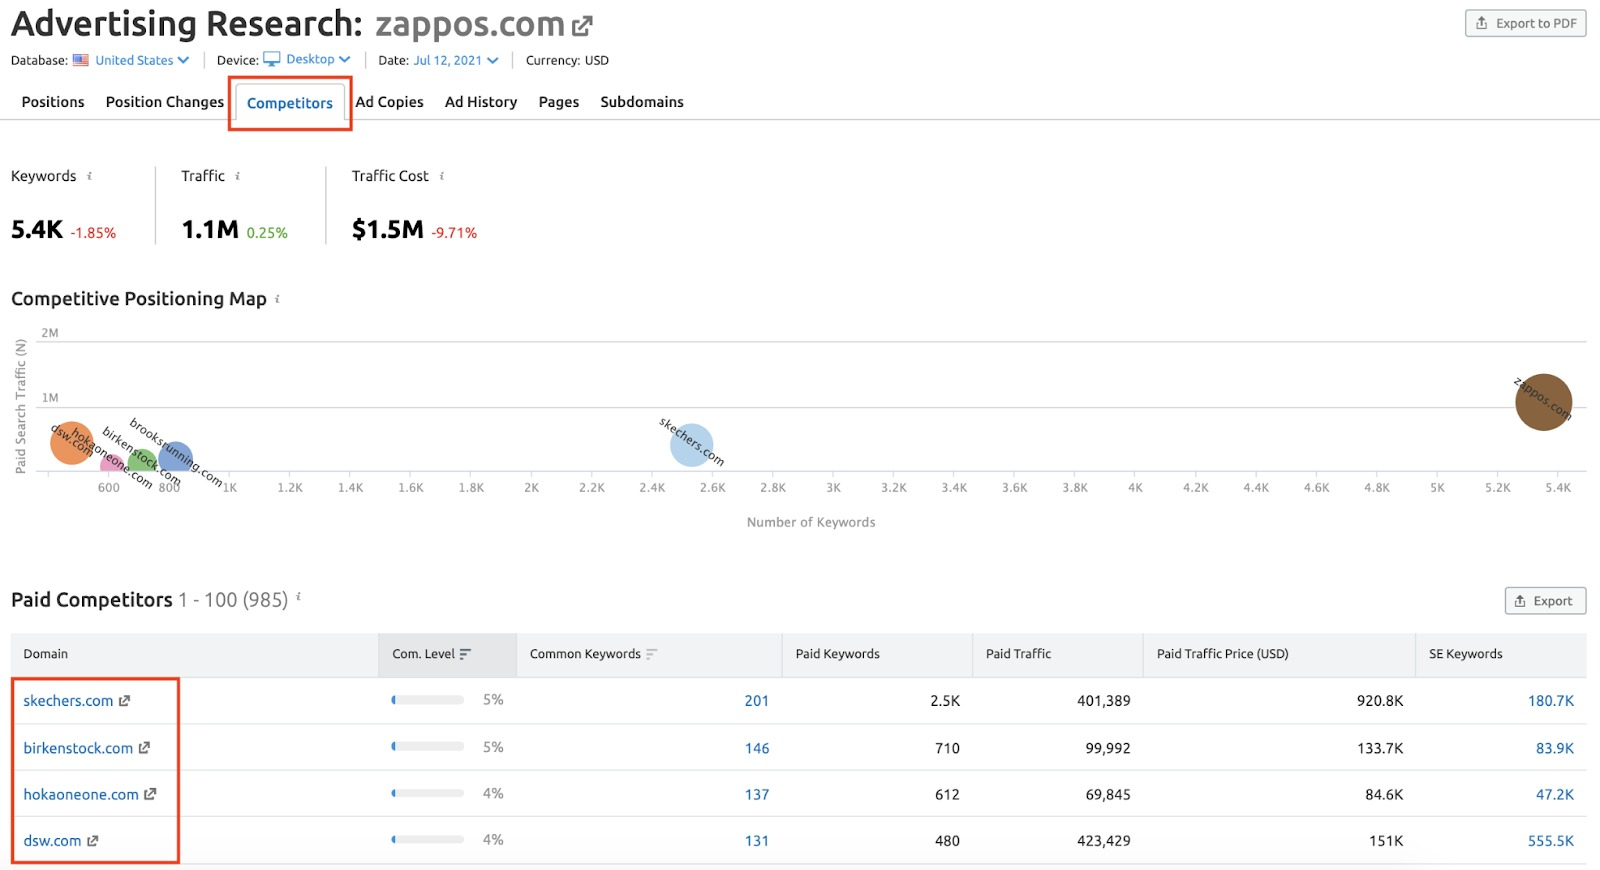Open birkenstock.com common keywords 146
The image size is (1600, 870).
pos(757,748)
